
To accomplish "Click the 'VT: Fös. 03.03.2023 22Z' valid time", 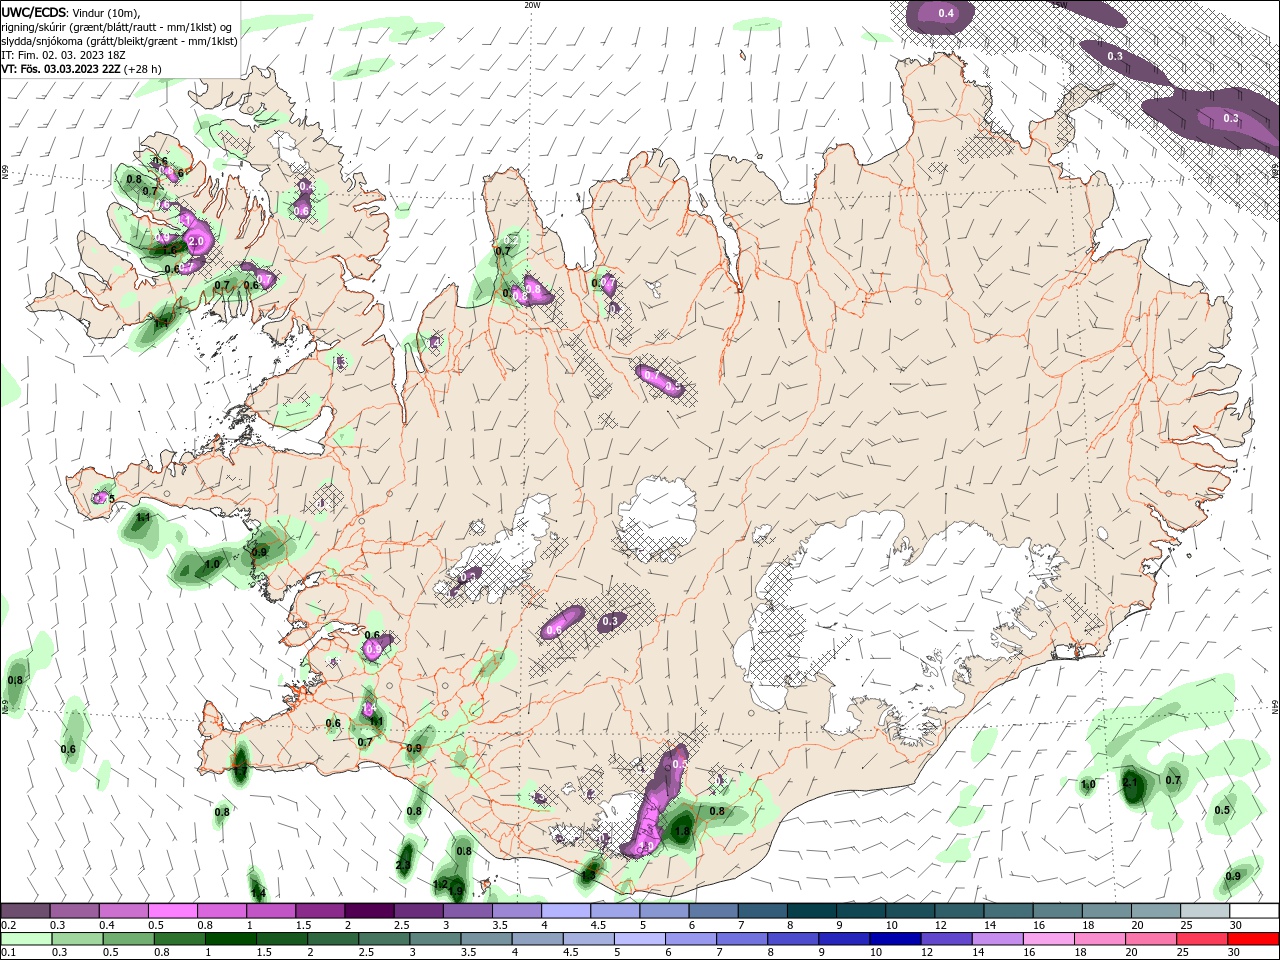I will tap(61, 69).
